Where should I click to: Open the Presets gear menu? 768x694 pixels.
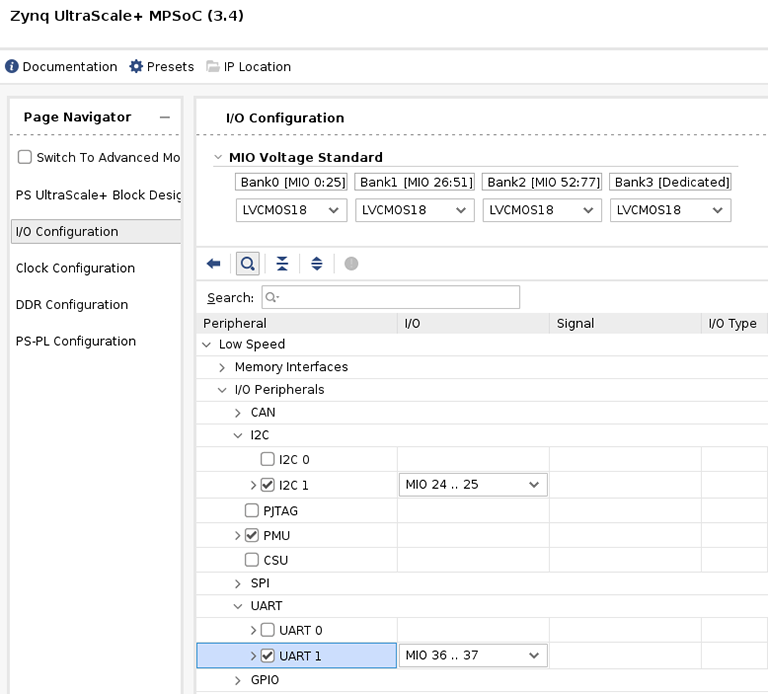[137, 67]
